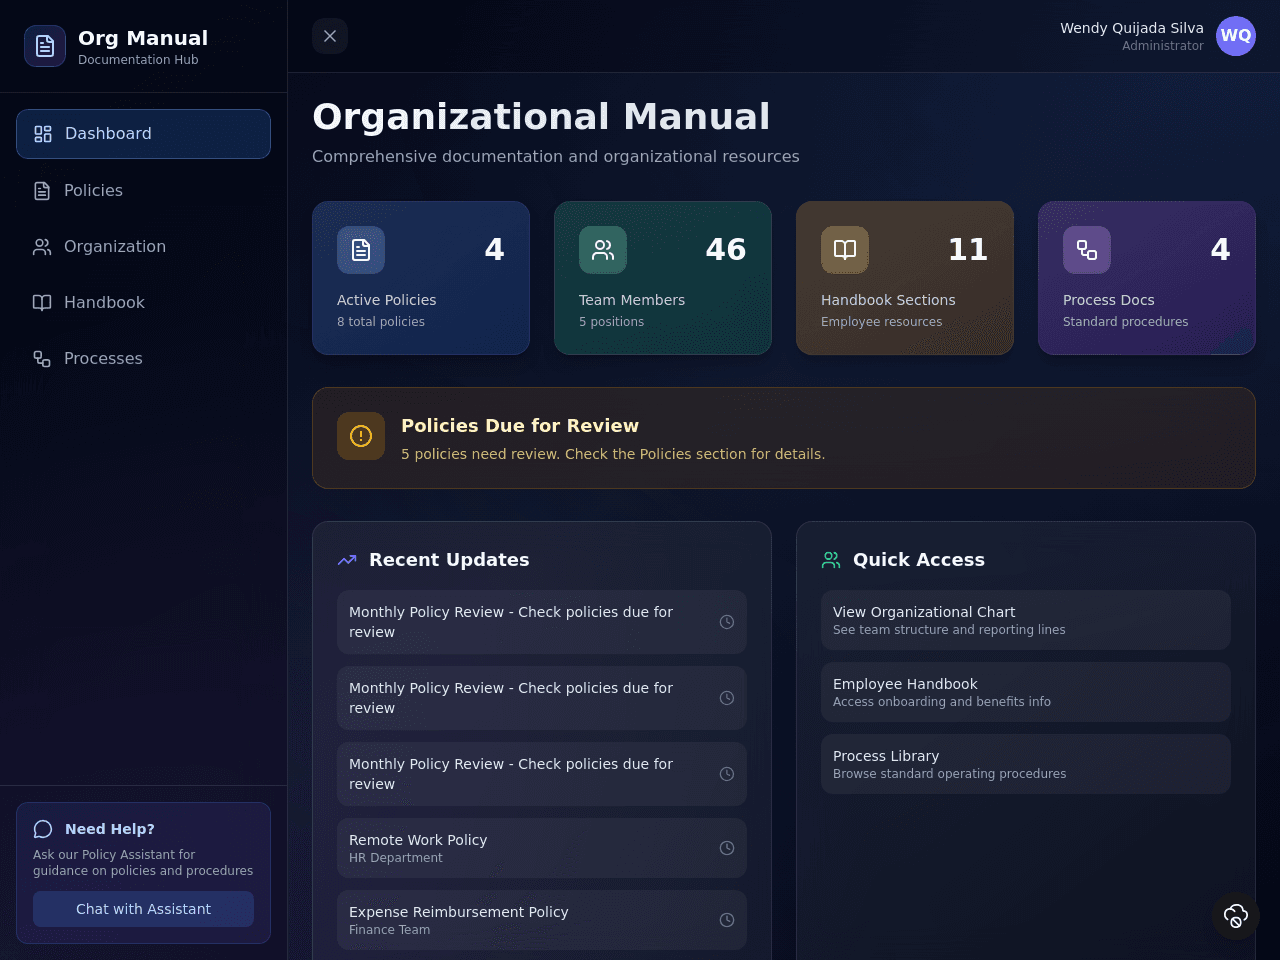Click the '8 total policies' label
The image size is (1280, 960).
coord(381,322)
